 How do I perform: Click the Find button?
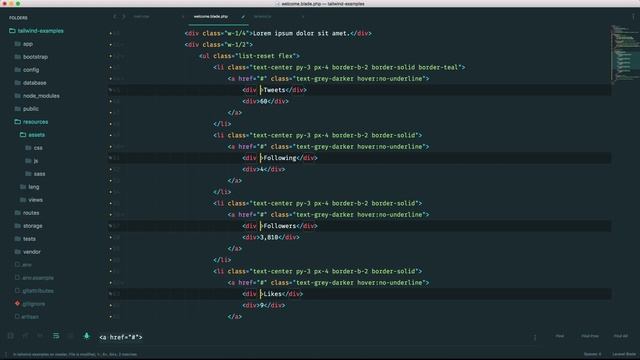pos(560,336)
